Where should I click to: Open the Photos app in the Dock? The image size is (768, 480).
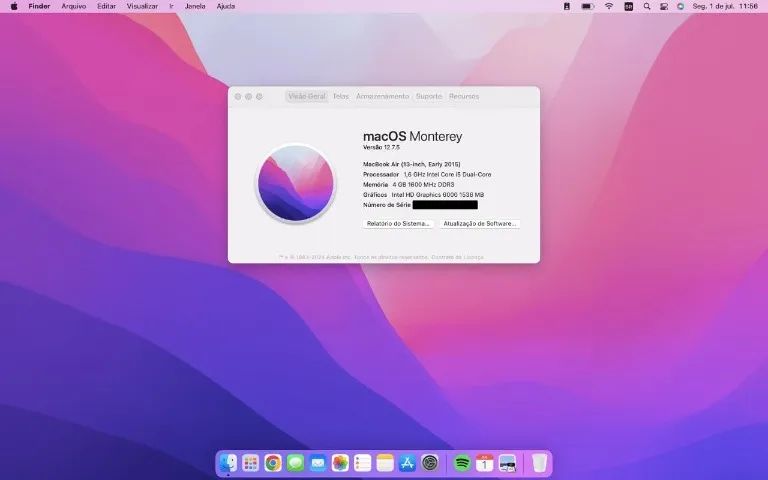[x=340, y=462]
